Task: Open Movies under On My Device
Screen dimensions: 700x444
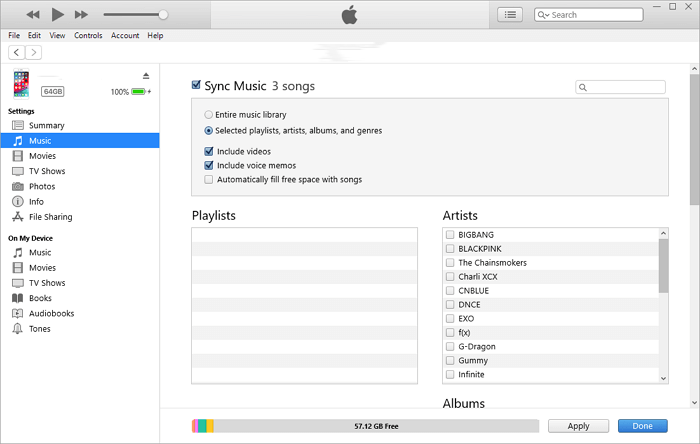Action: pyautogui.click(x=80, y=268)
